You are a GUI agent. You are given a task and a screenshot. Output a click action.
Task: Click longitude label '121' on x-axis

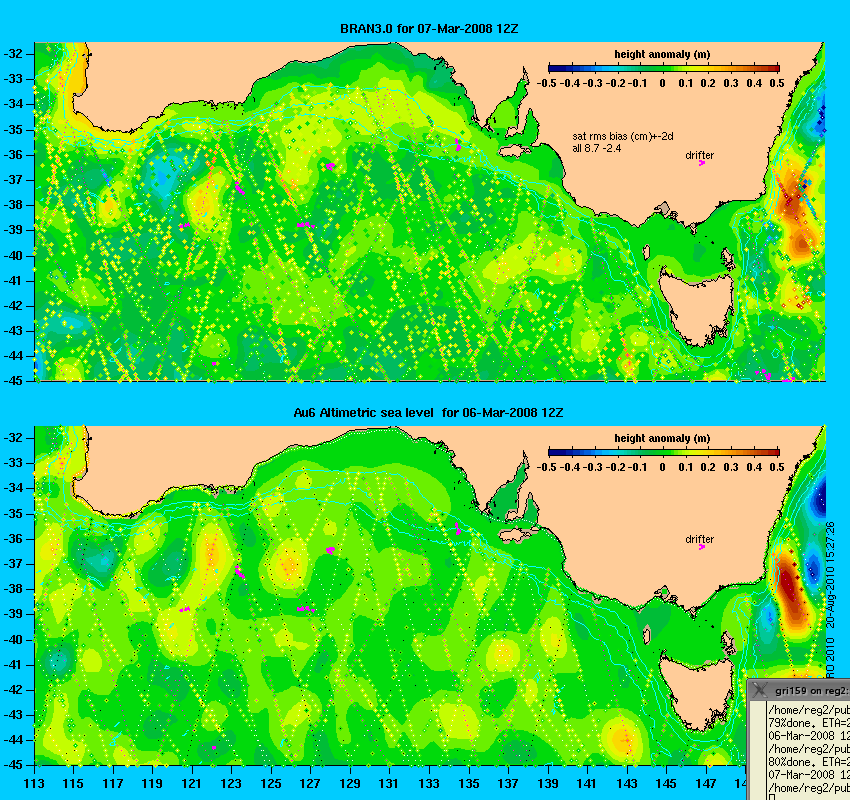click(192, 784)
